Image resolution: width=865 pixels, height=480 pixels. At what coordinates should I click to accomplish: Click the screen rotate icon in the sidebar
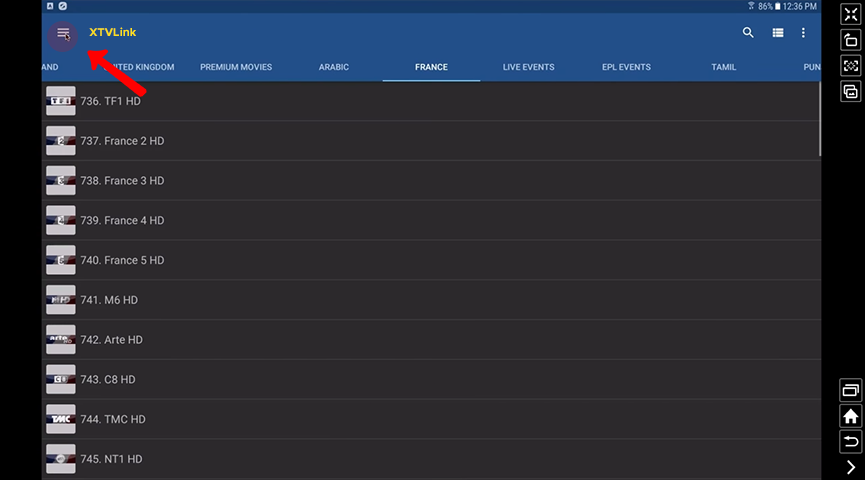coord(851,40)
